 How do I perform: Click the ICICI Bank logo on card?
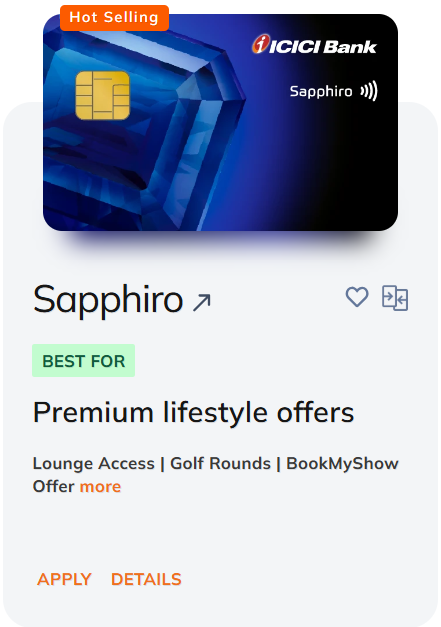[x=314, y=44]
